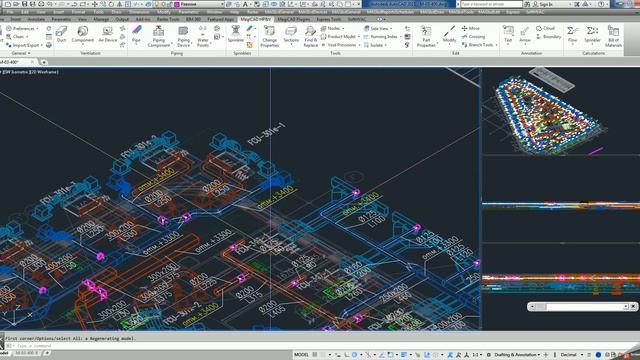Viewport: 640px width, 360px height.
Task: Open the Change Properties tool
Action: pyautogui.click(x=269, y=36)
